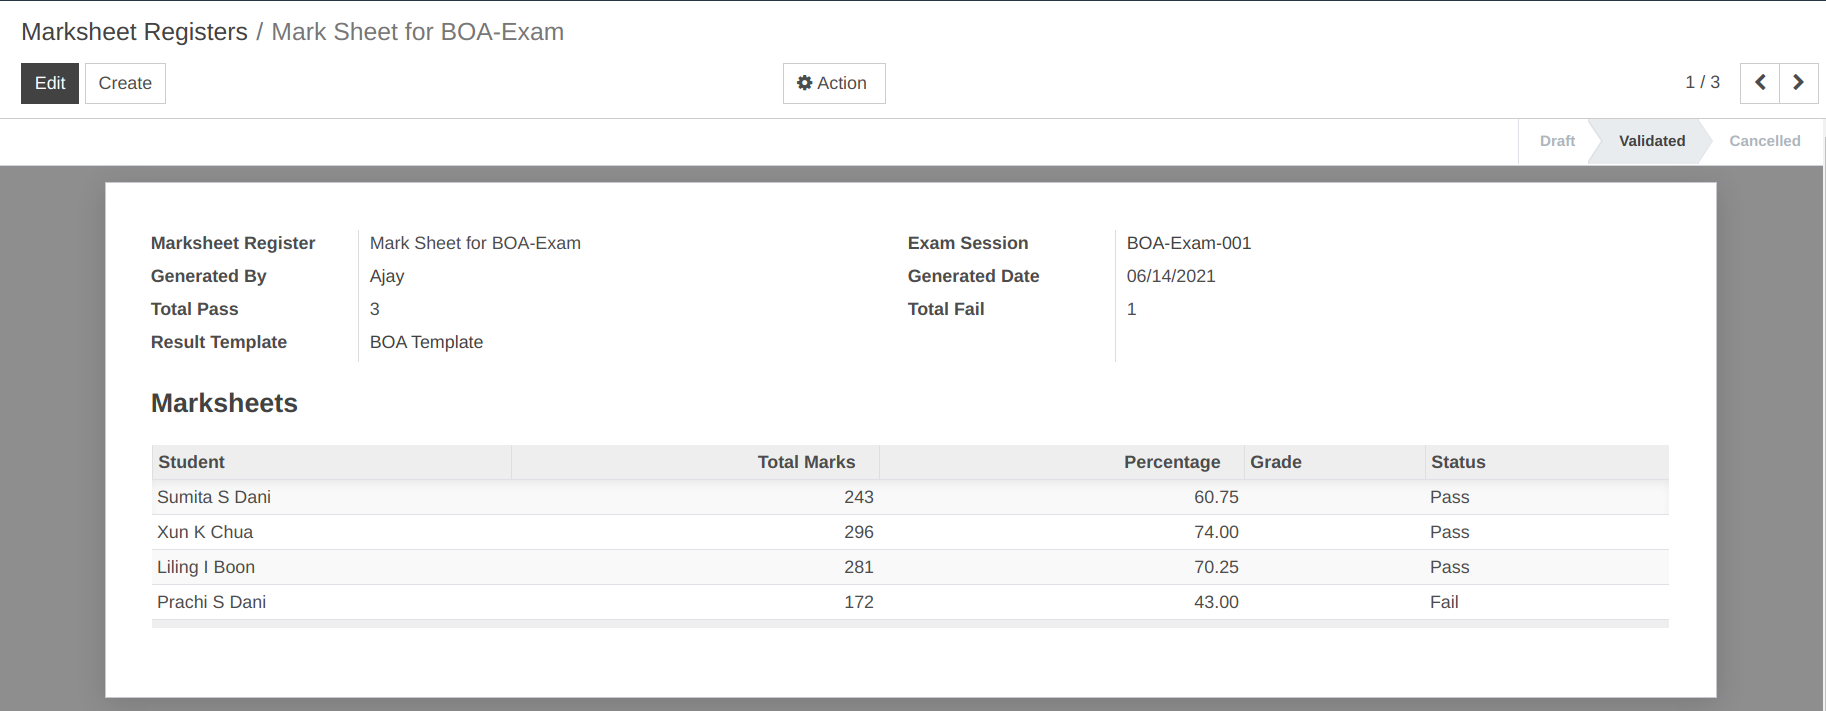The width and height of the screenshot is (1826, 711).
Task: Sort by the Student column header
Action: pyautogui.click(x=331, y=462)
